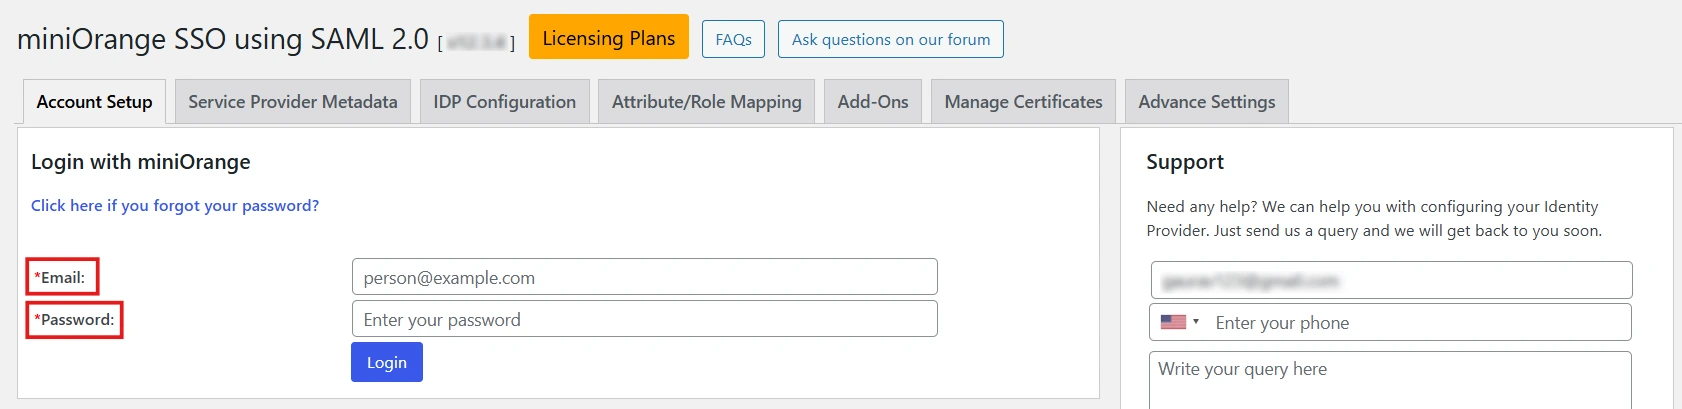Screen dimensions: 1682x409
Task: Open the country code flag dropdown
Action: click(1179, 322)
